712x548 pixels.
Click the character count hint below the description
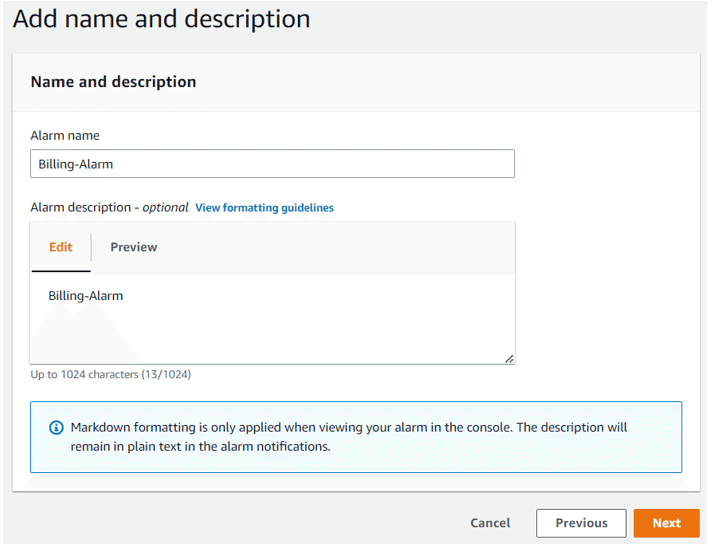pyautogui.click(x=111, y=374)
